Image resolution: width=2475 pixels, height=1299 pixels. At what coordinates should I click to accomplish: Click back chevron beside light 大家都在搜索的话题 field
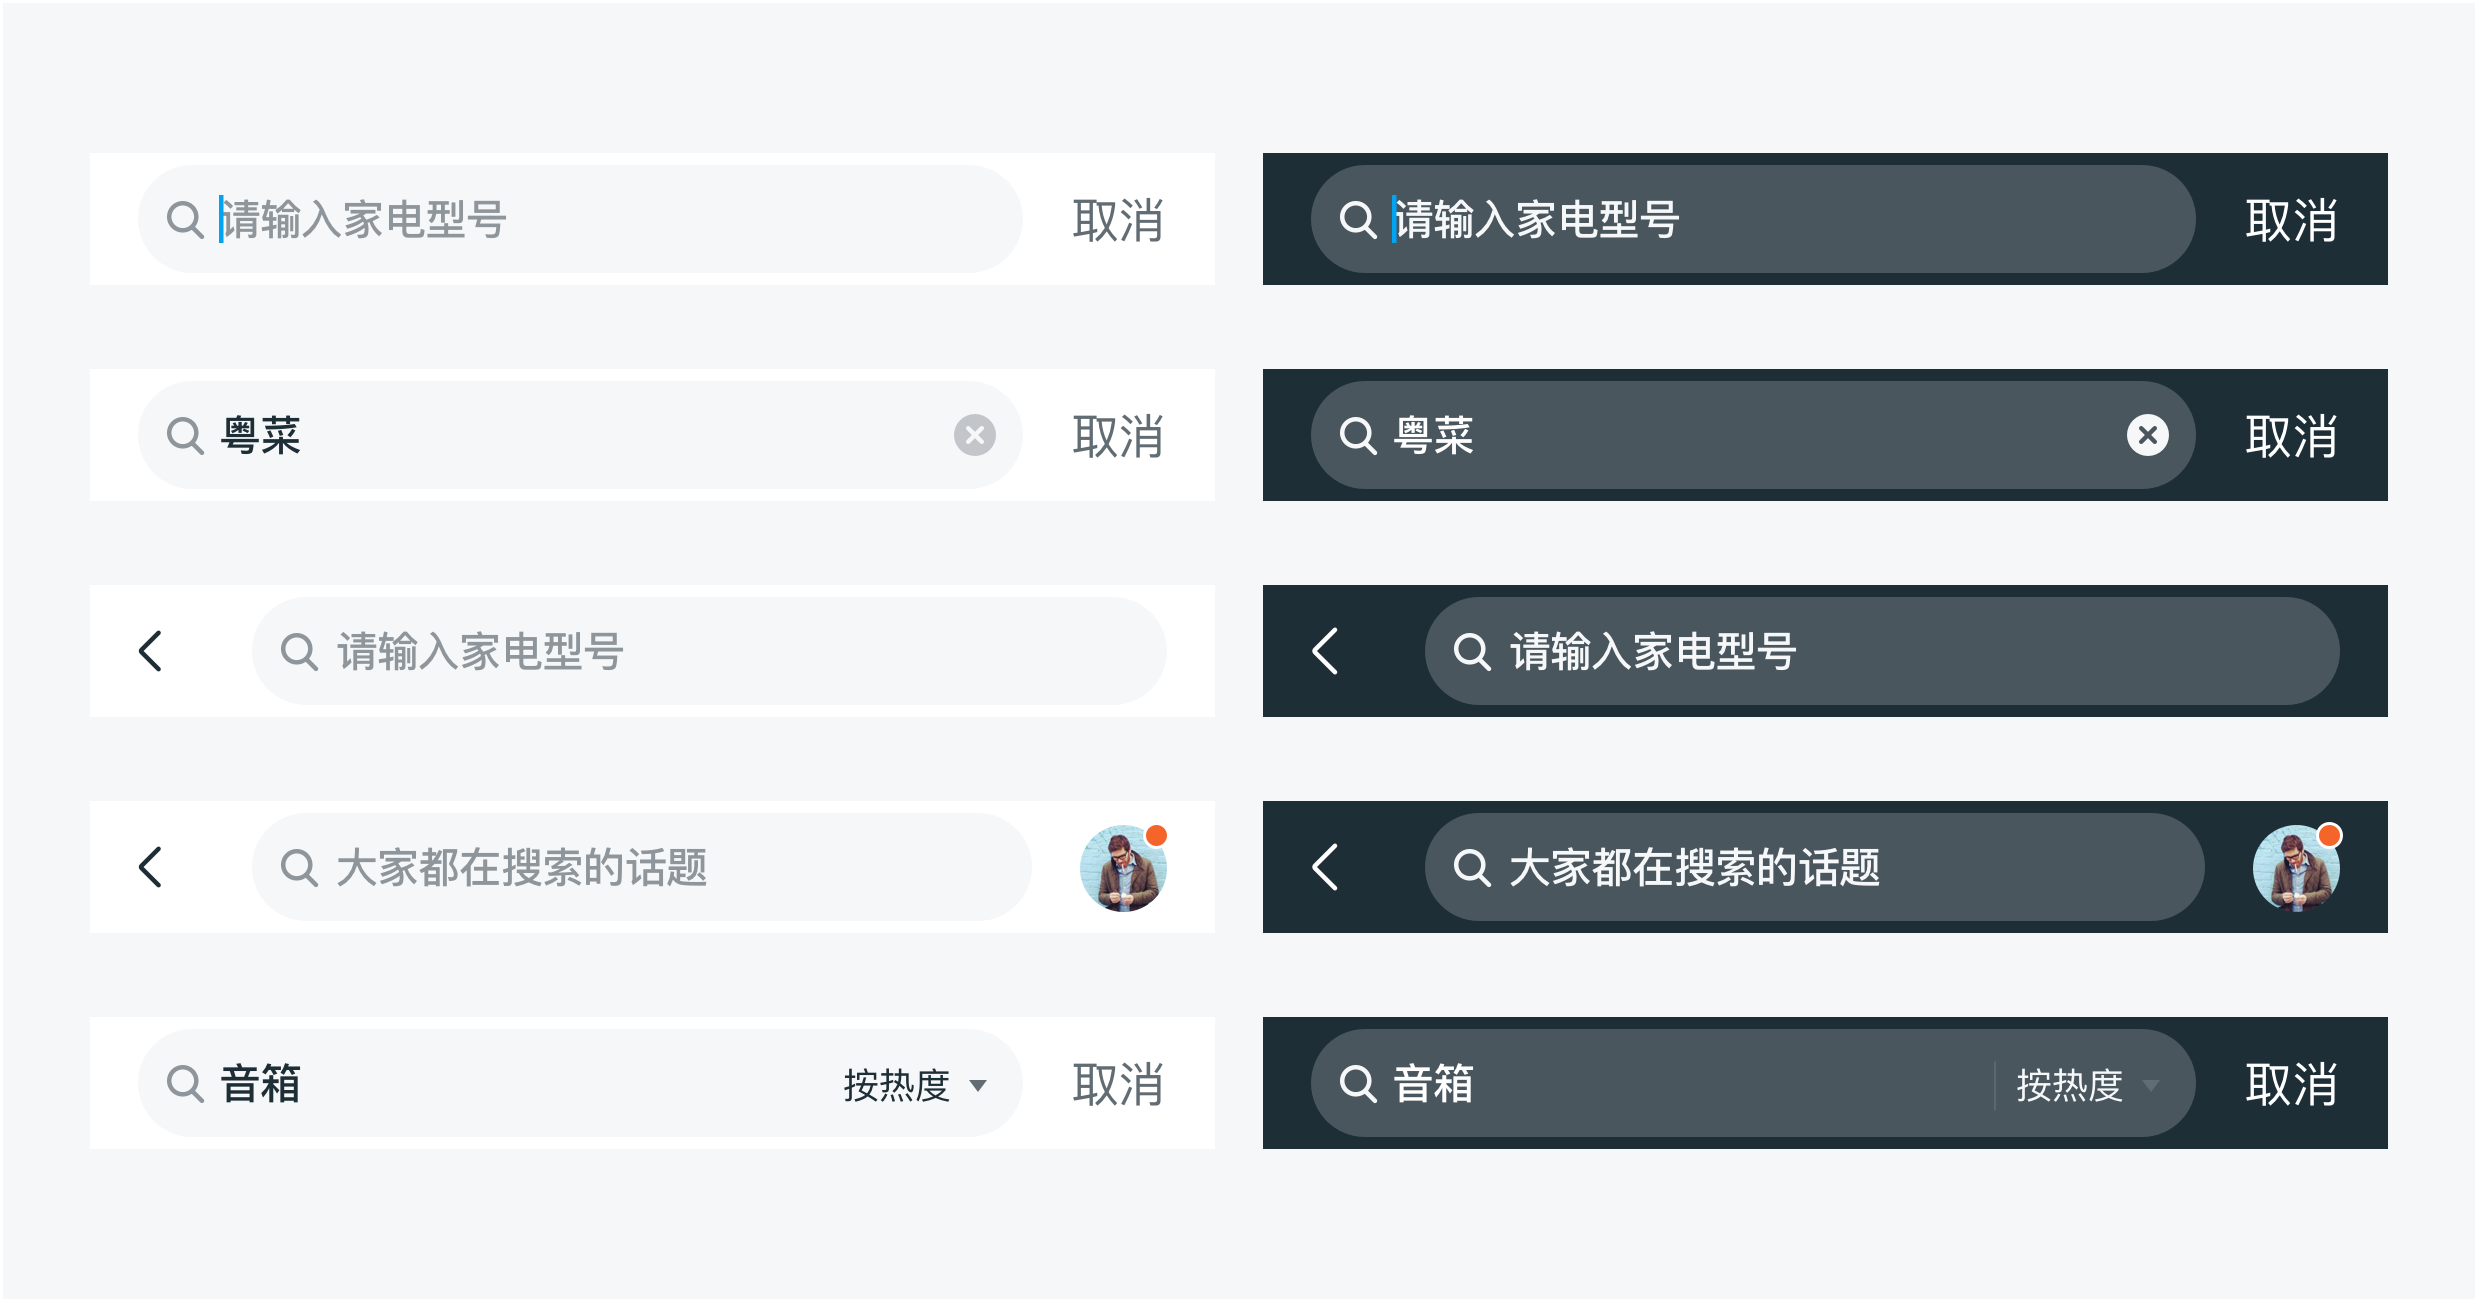pyautogui.click(x=151, y=867)
